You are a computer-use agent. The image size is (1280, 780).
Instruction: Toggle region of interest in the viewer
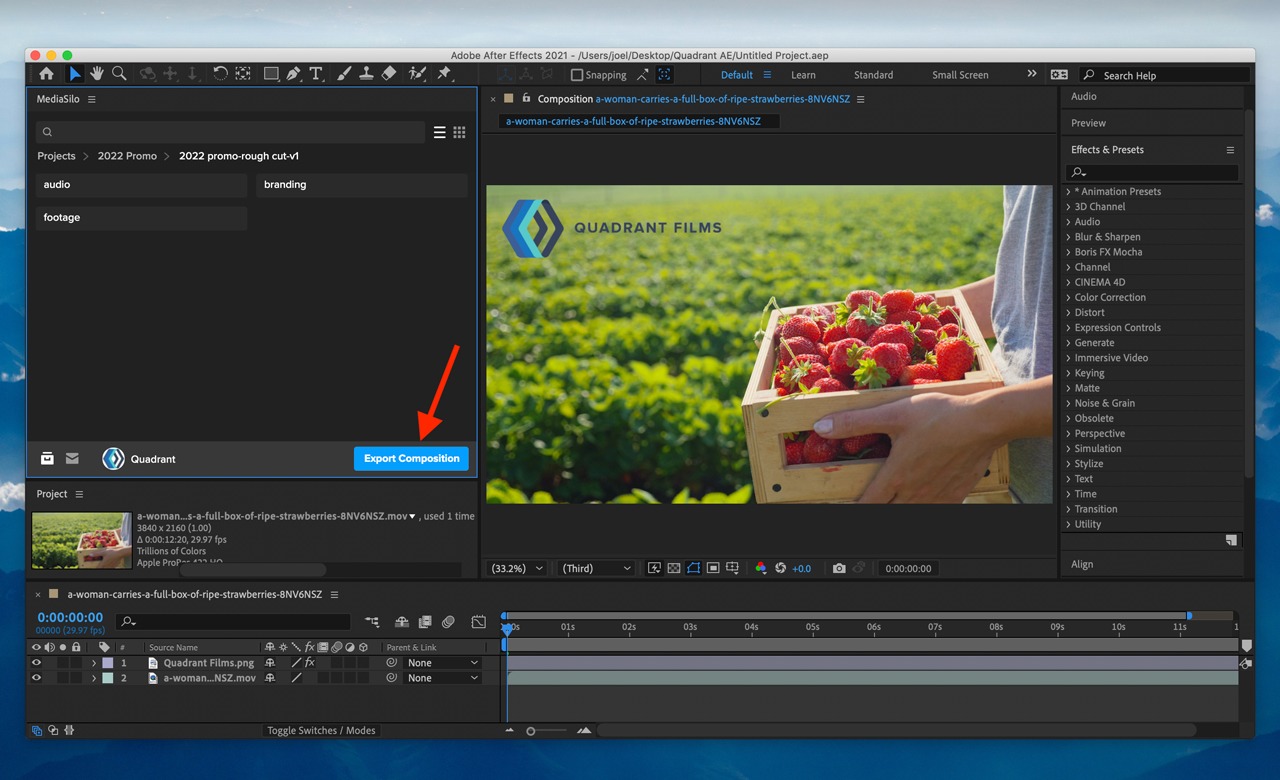pos(713,568)
